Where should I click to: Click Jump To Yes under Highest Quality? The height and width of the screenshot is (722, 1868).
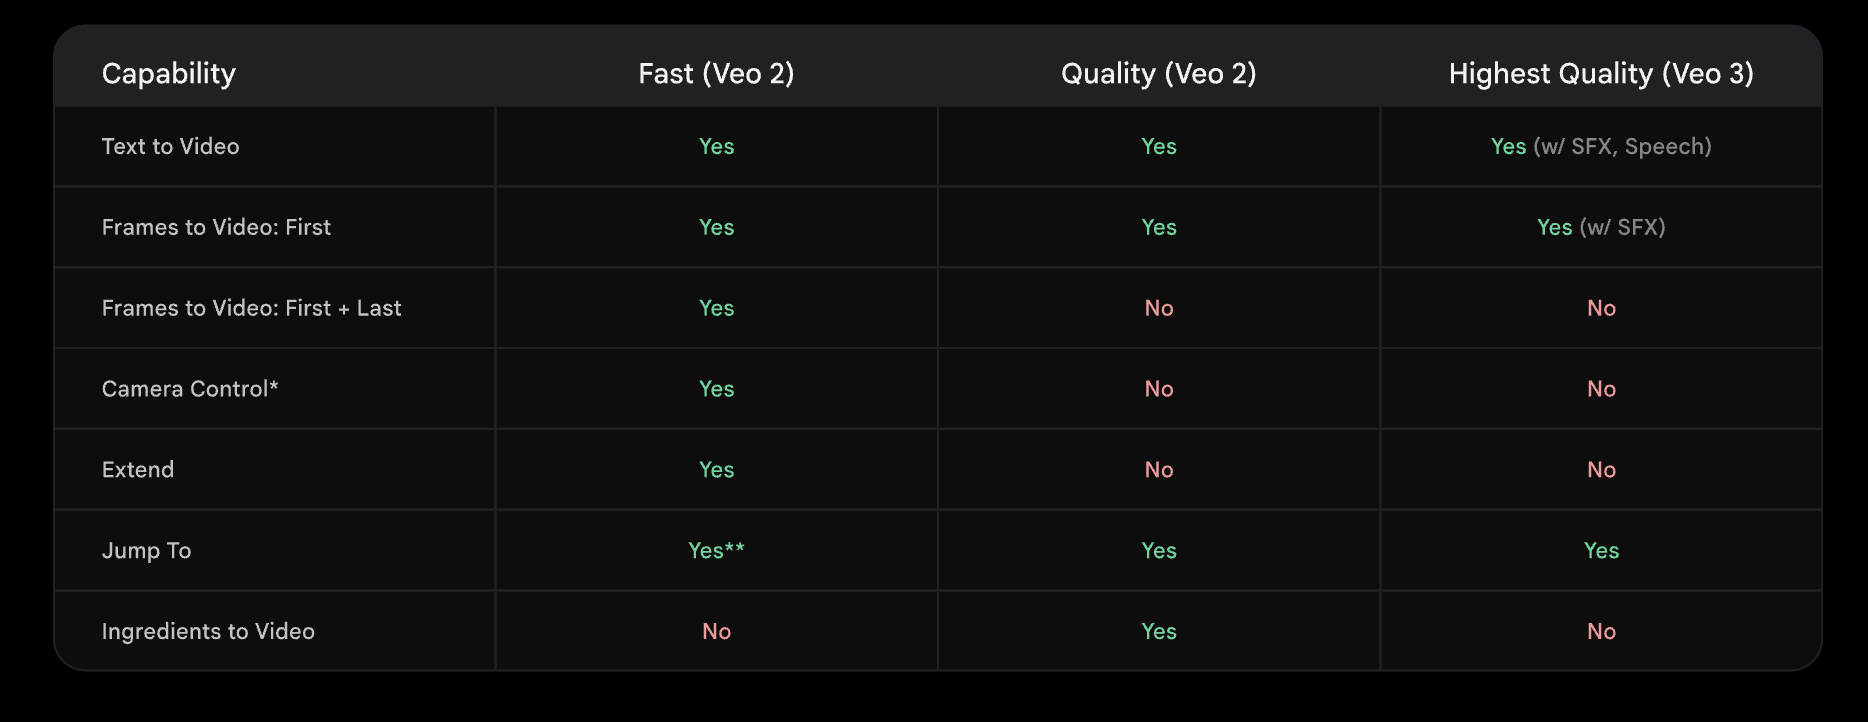pyautogui.click(x=1600, y=551)
